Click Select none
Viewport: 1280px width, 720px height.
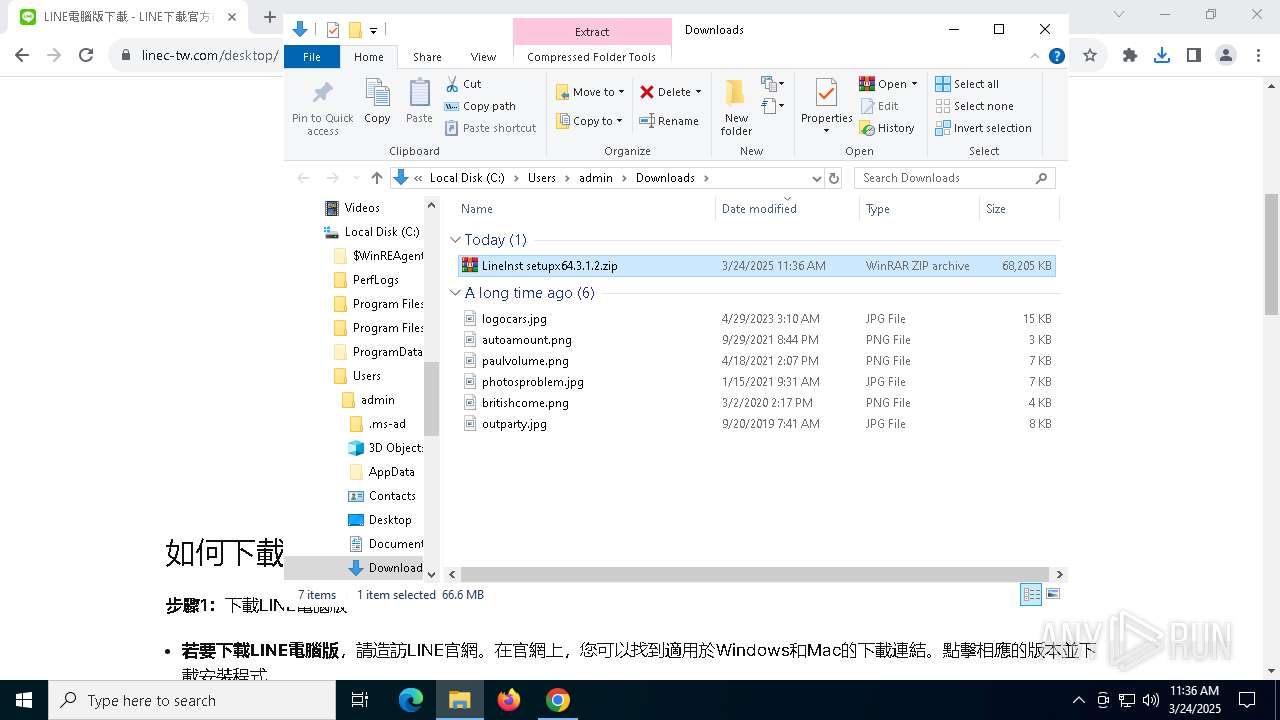[974, 106]
